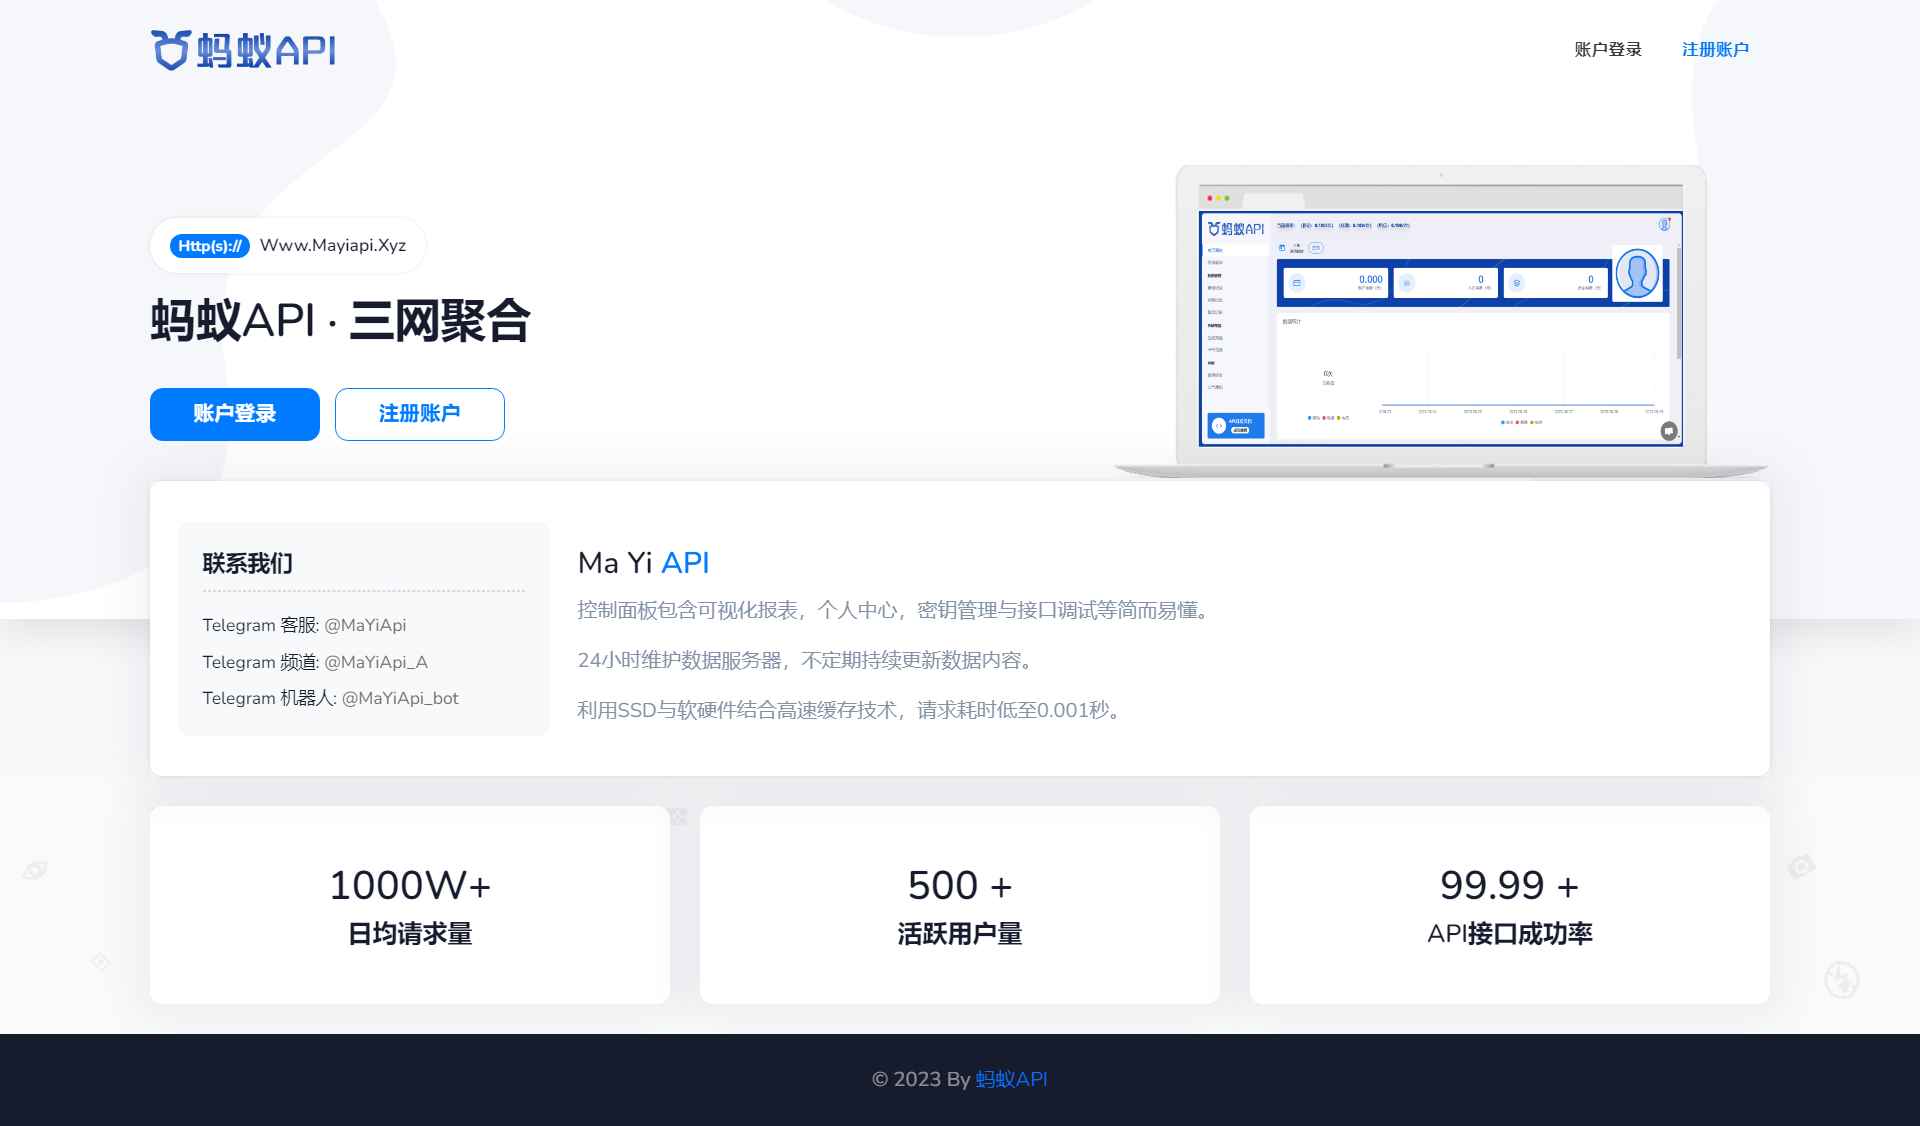Click the chat bubble icon in the mockup corner
This screenshot has width=1920, height=1126.
pos(1668,432)
